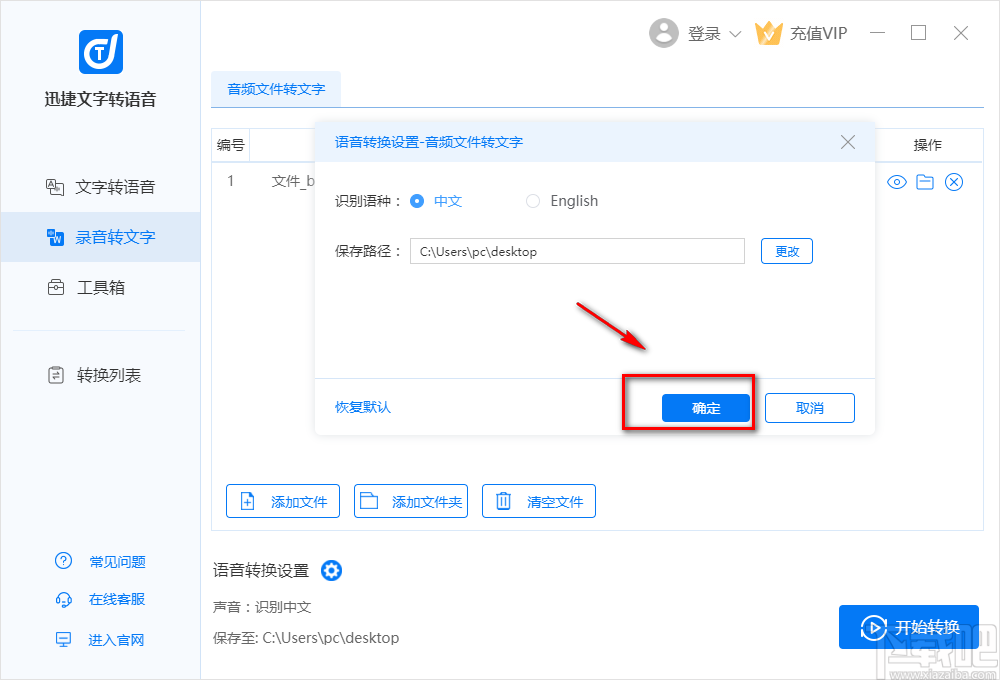Click 恢复默认 to restore defaults

(x=361, y=407)
